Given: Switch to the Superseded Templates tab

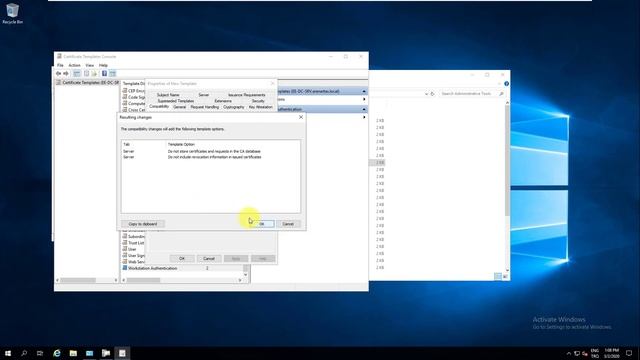Looking at the screenshot, I should (176, 101).
